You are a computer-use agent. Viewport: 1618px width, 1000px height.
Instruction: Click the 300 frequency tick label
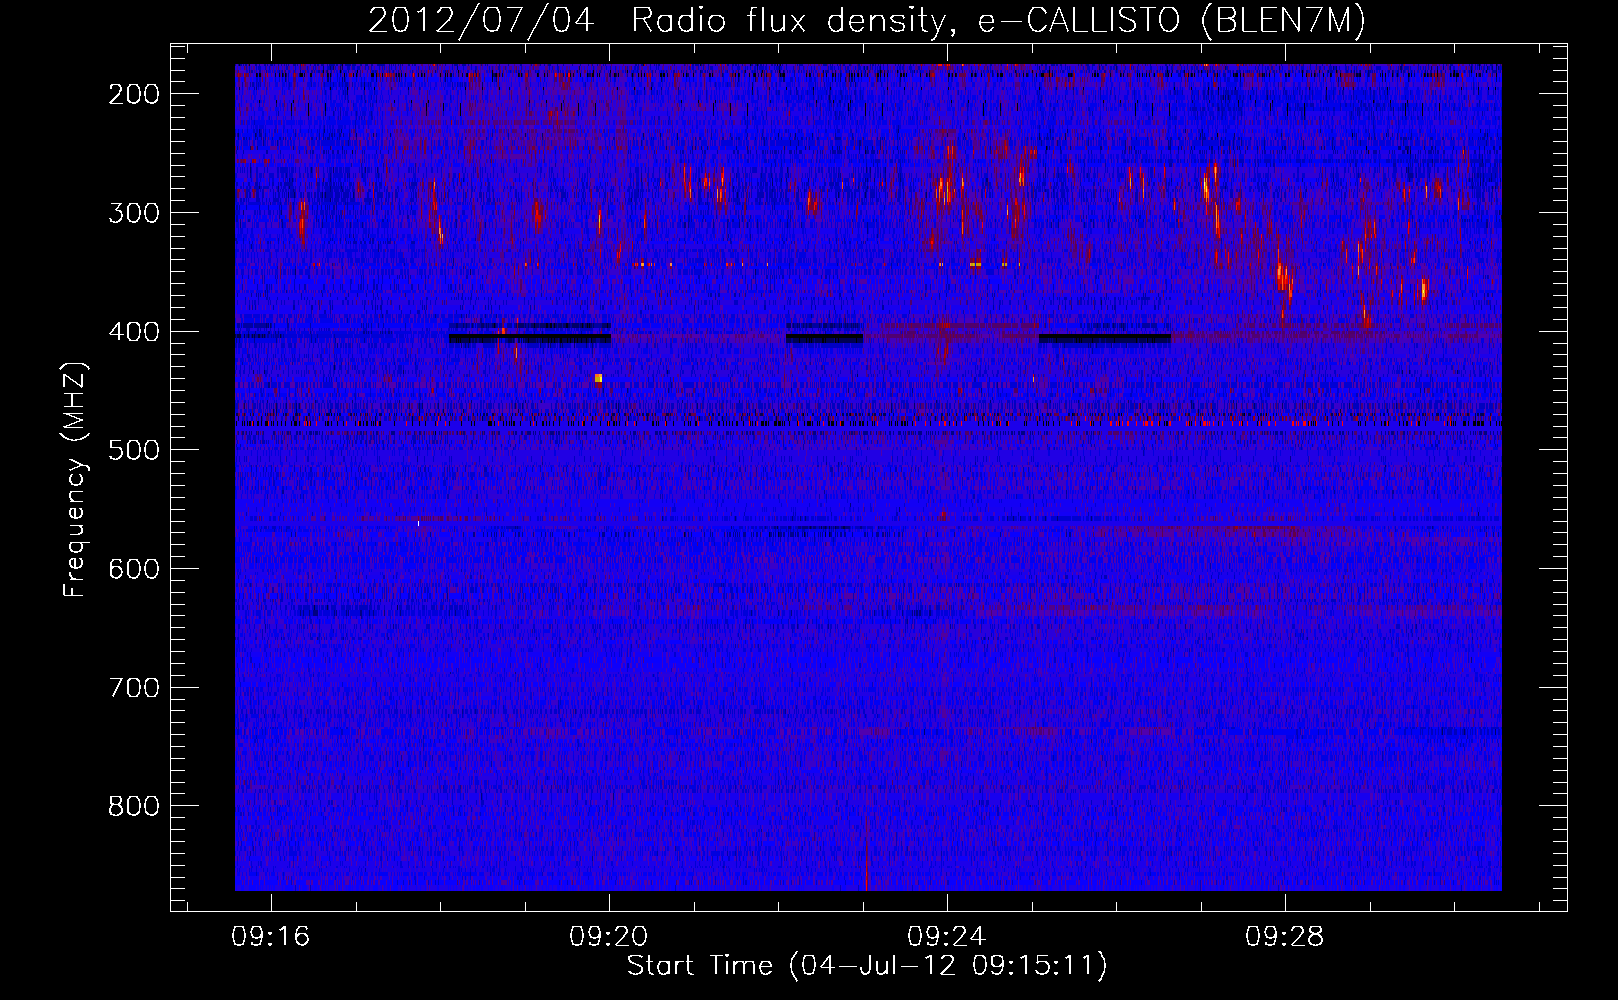click(x=134, y=213)
